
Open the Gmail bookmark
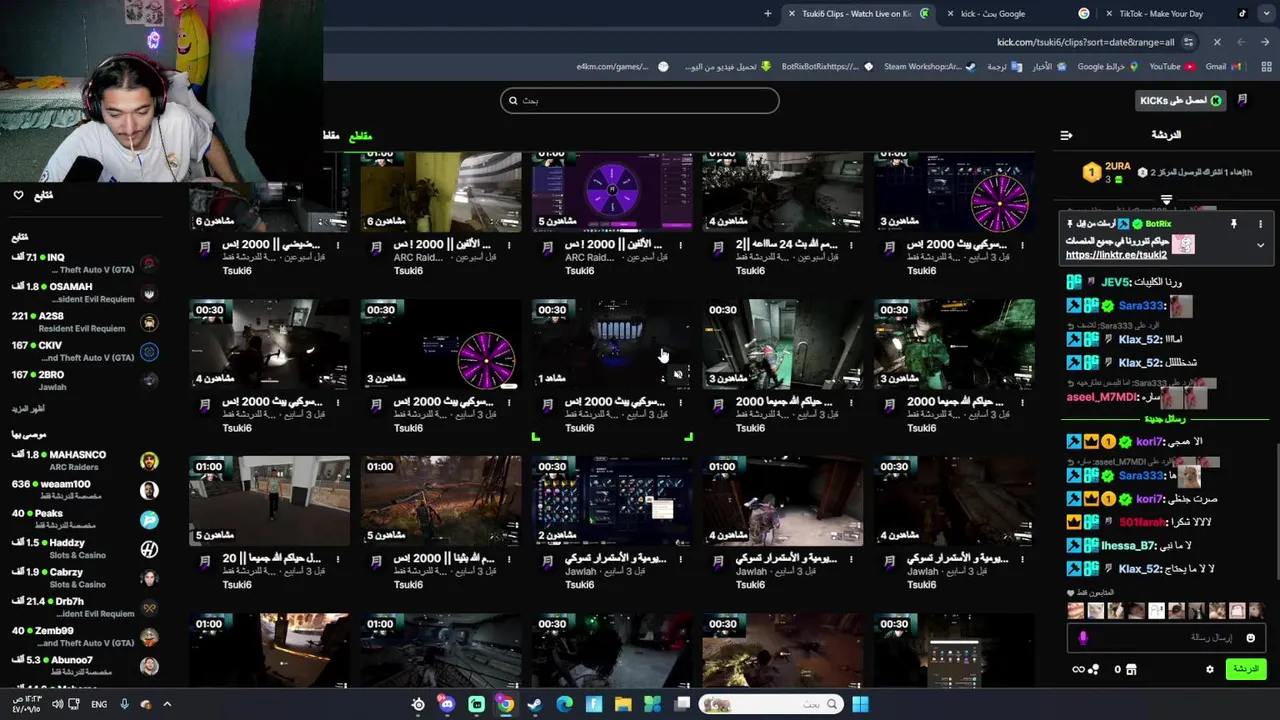pyautogui.click(x=1223, y=67)
